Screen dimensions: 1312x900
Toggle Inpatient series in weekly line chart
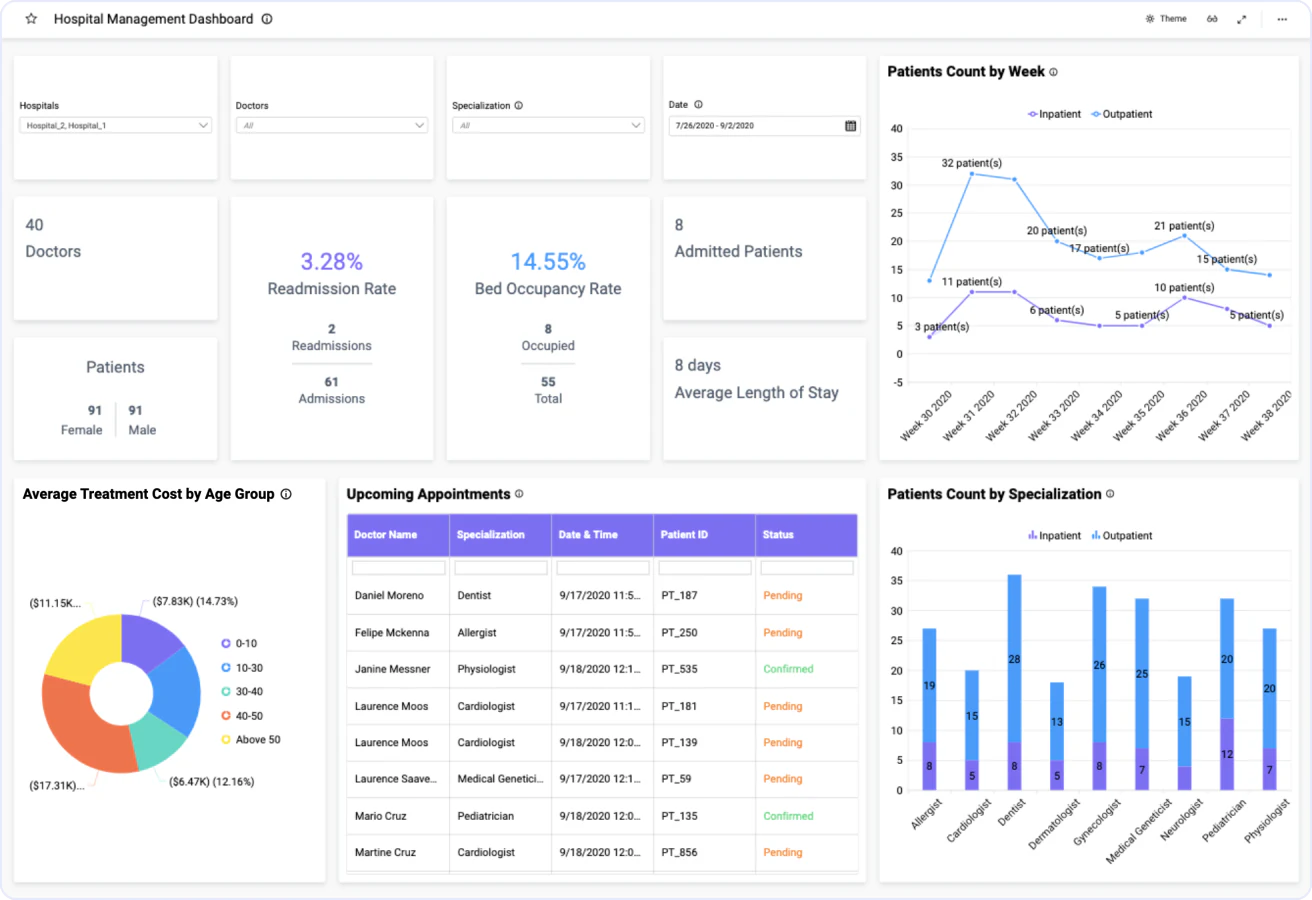1054,114
